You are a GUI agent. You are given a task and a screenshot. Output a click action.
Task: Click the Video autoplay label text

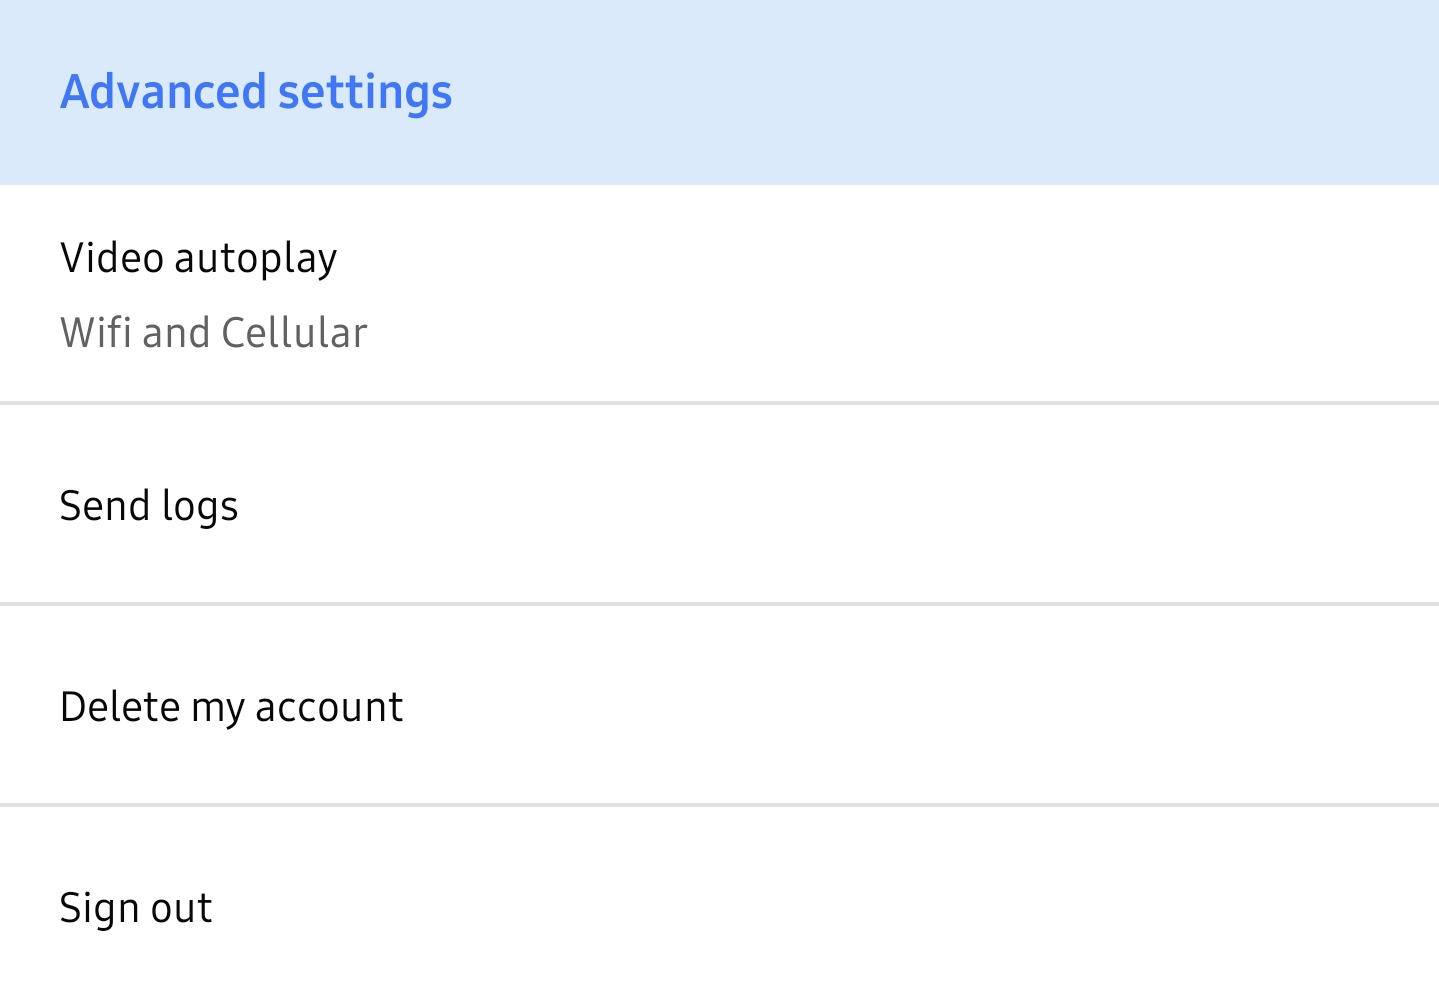[199, 259]
